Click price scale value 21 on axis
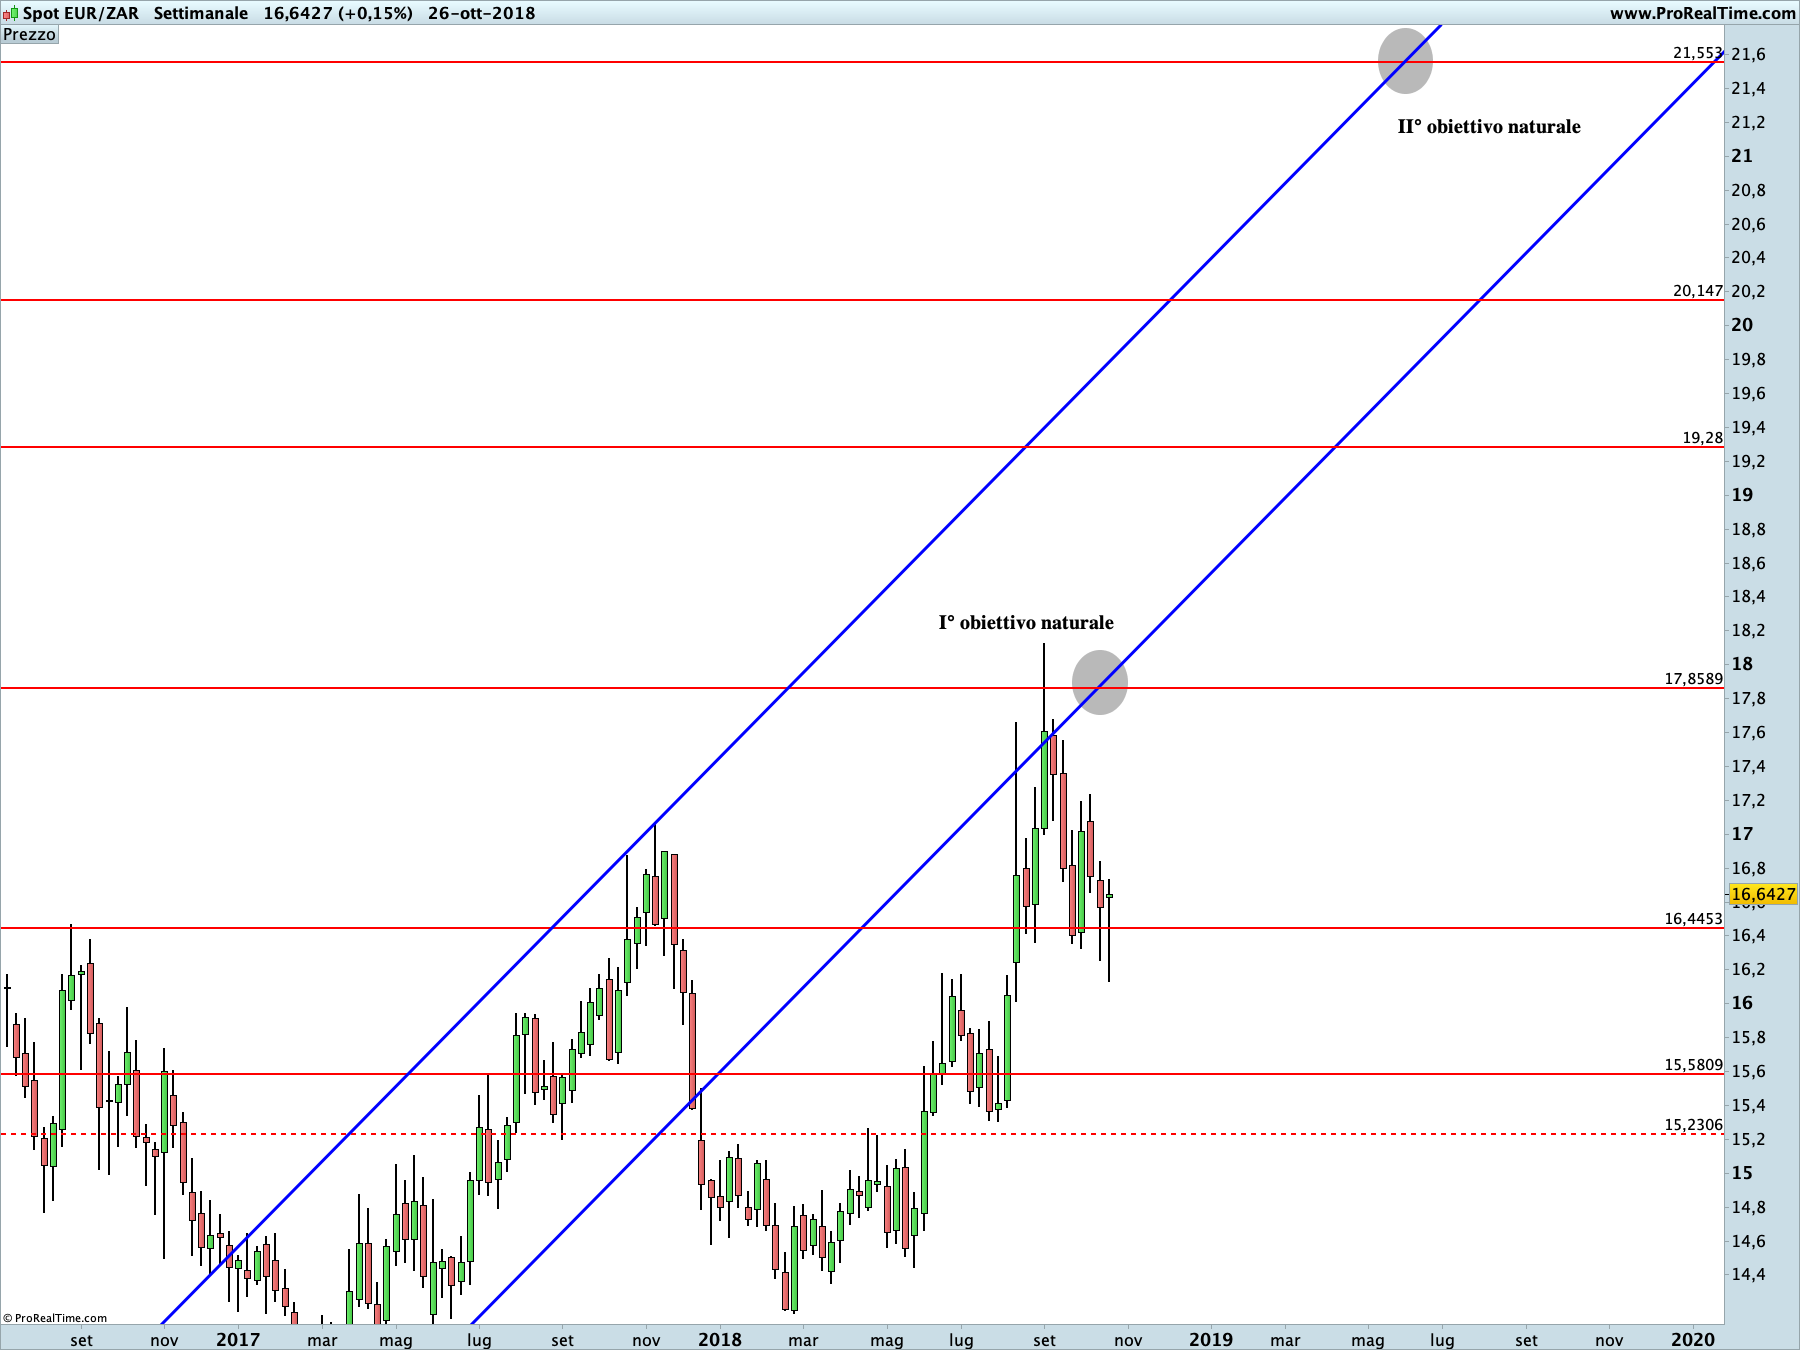This screenshot has width=1800, height=1350. [1742, 156]
